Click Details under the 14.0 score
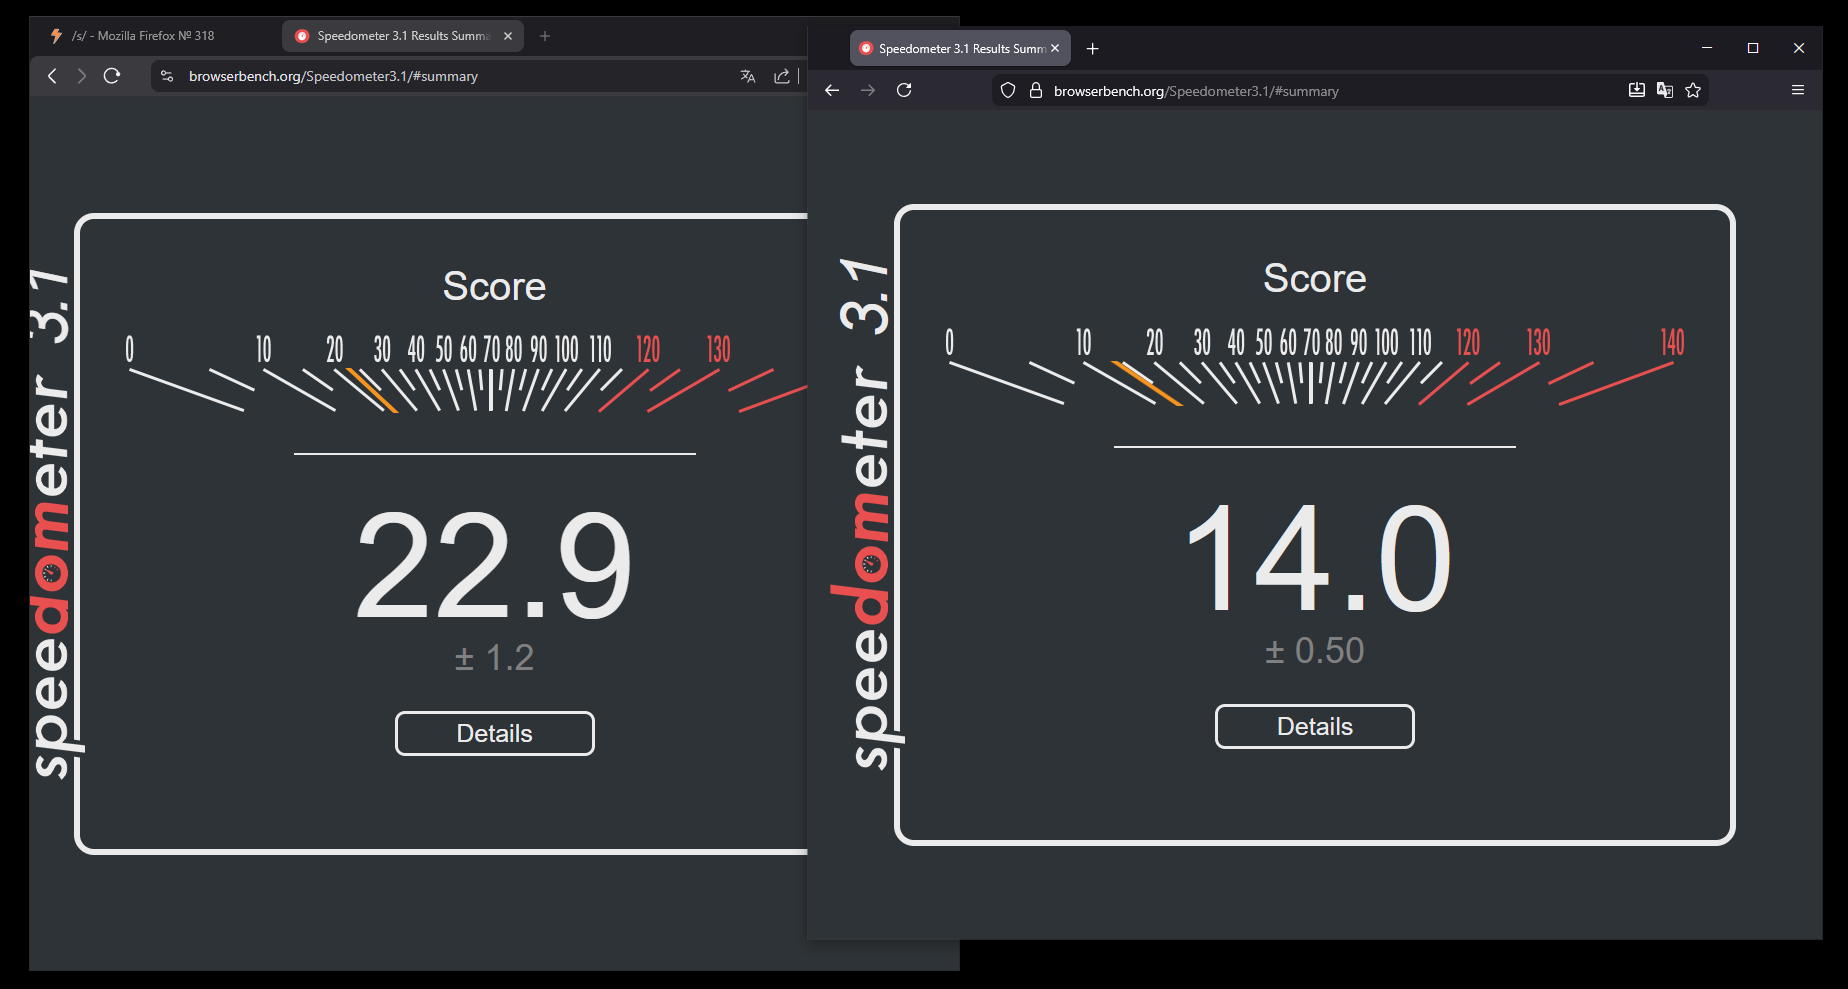 pyautogui.click(x=1314, y=727)
